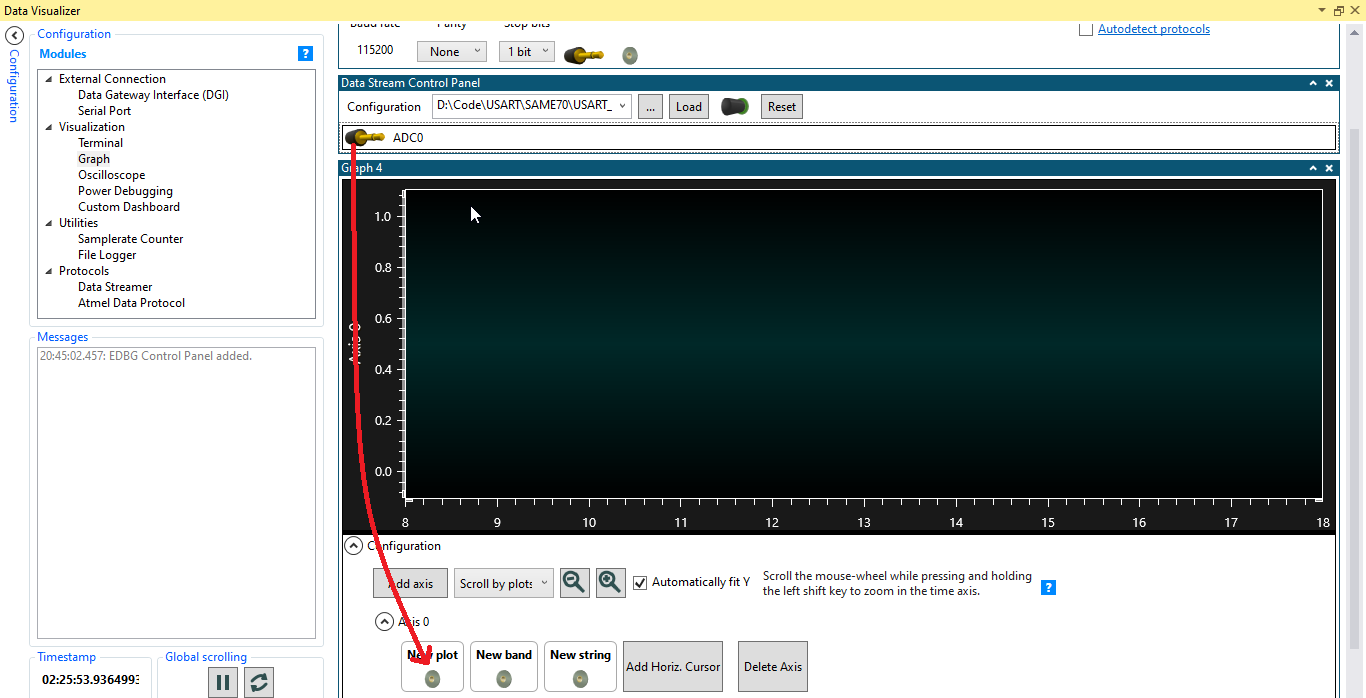
Task: Pause global scrolling
Action: click(x=223, y=683)
